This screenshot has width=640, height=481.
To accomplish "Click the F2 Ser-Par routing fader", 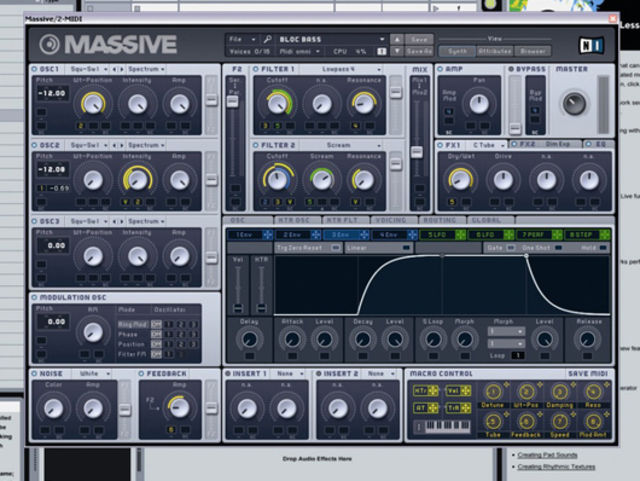I will tap(233, 101).
